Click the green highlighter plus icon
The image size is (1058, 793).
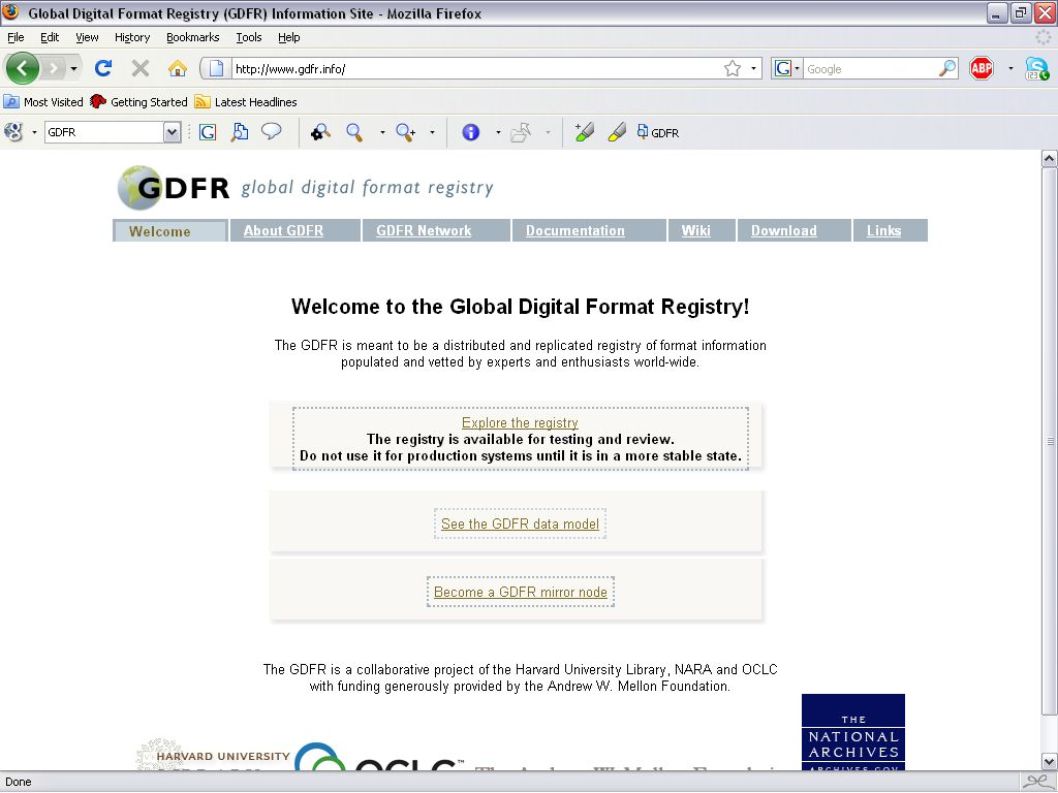click(x=584, y=132)
